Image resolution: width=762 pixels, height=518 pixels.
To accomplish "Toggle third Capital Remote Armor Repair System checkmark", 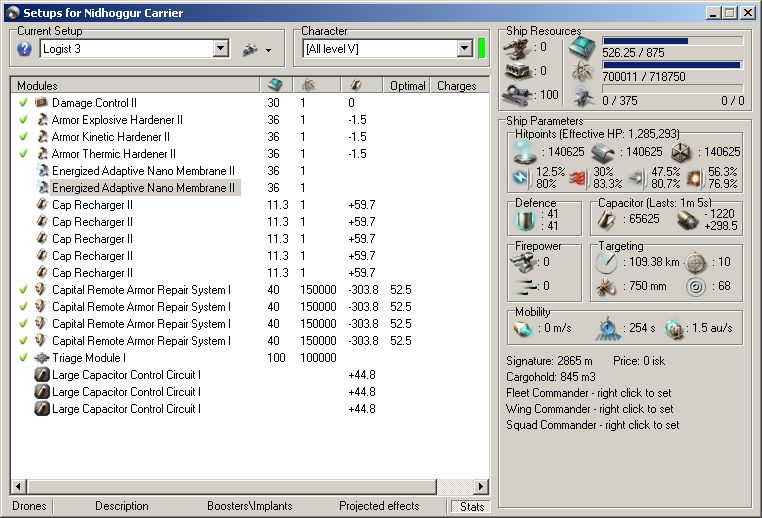I will coord(23,324).
